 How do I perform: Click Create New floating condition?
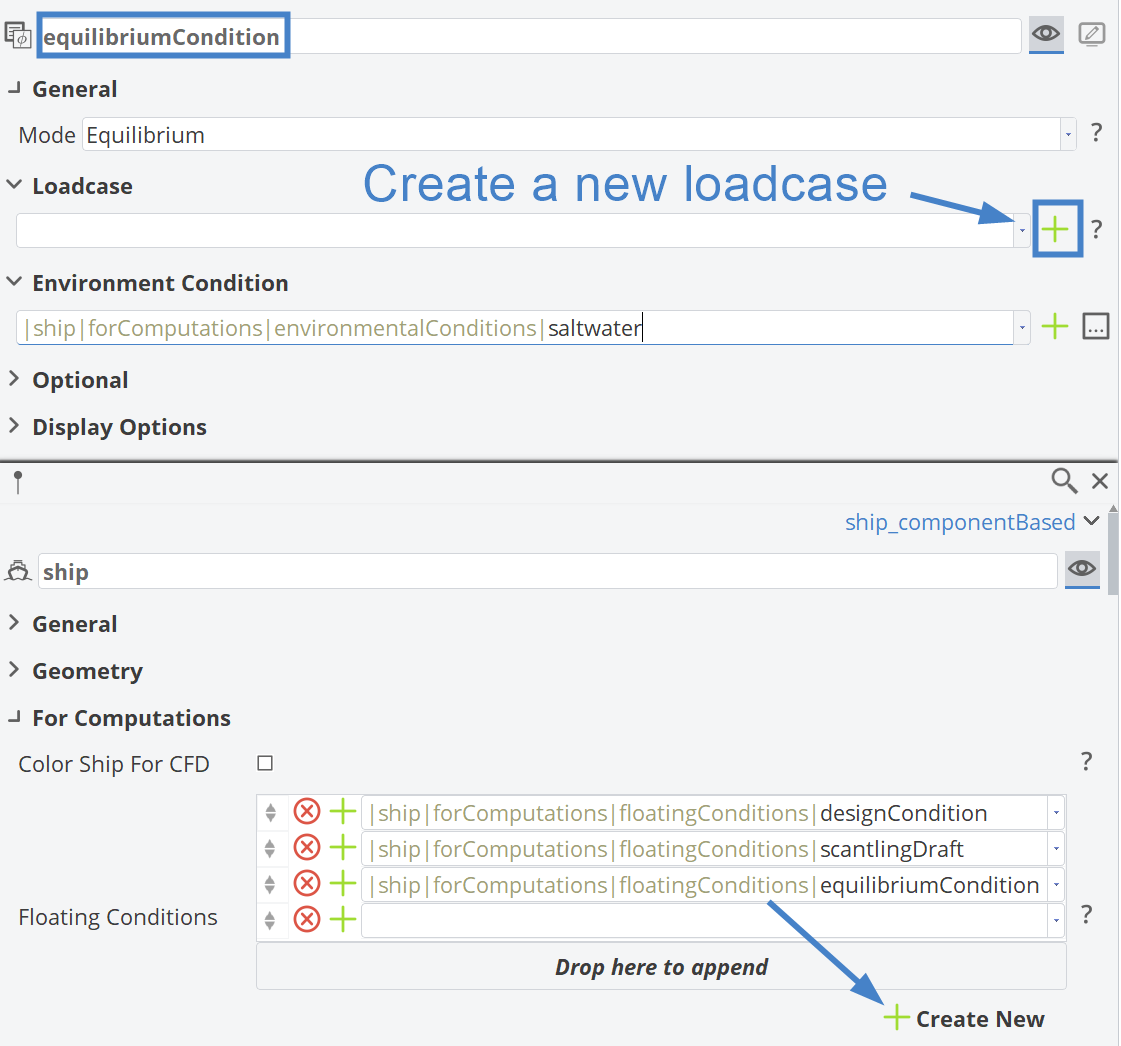(964, 1019)
